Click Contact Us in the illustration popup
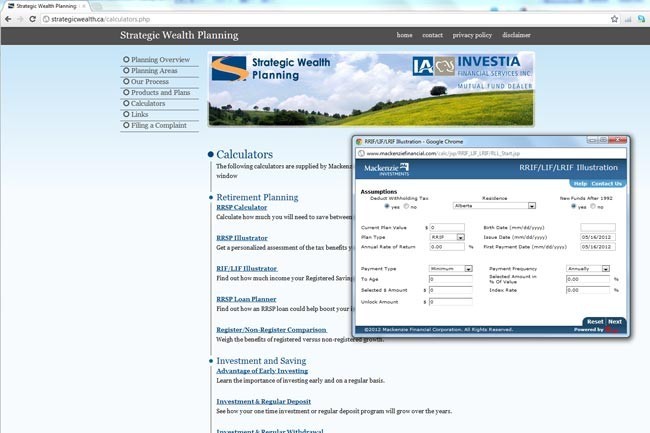The width and height of the screenshot is (650, 433). (606, 184)
